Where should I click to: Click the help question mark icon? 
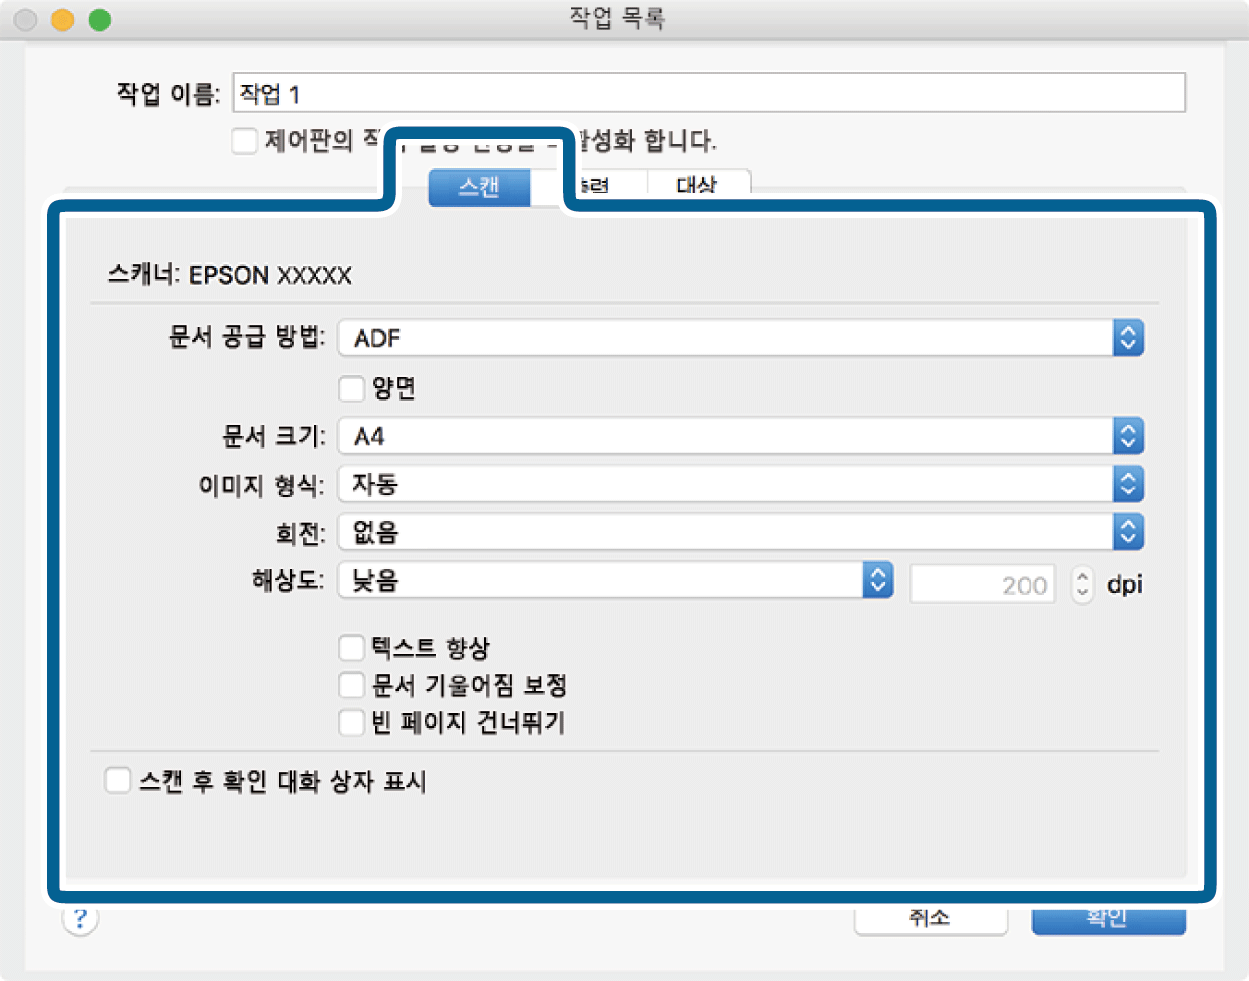pos(80,918)
